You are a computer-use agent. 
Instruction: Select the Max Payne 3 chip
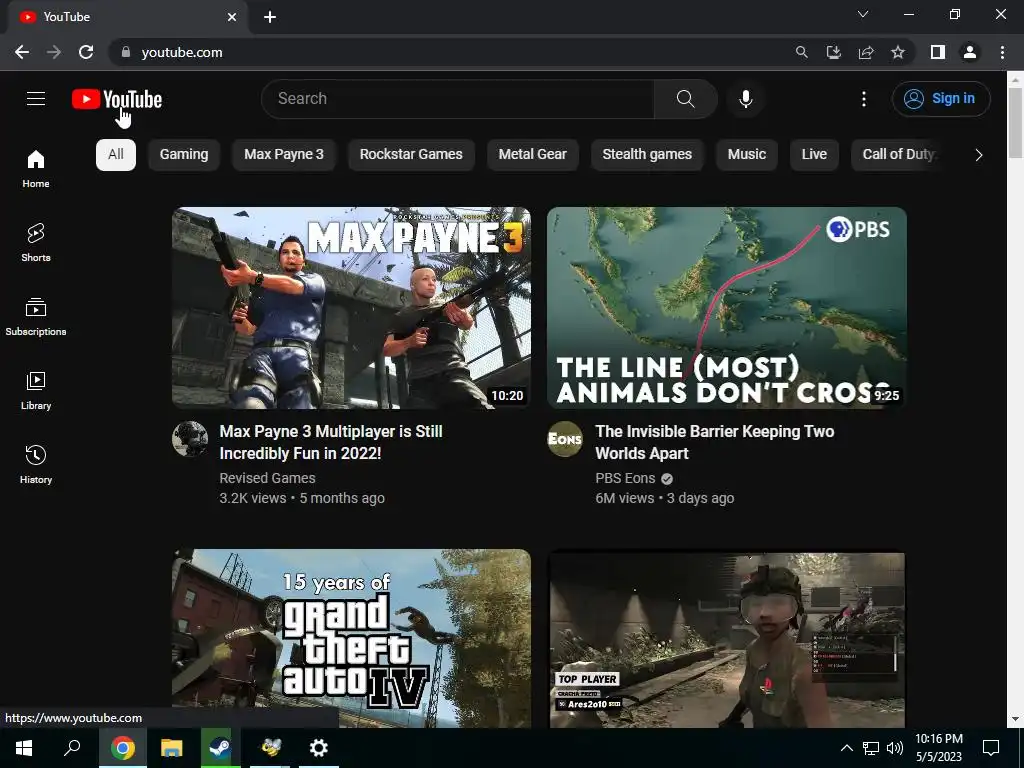pos(283,155)
